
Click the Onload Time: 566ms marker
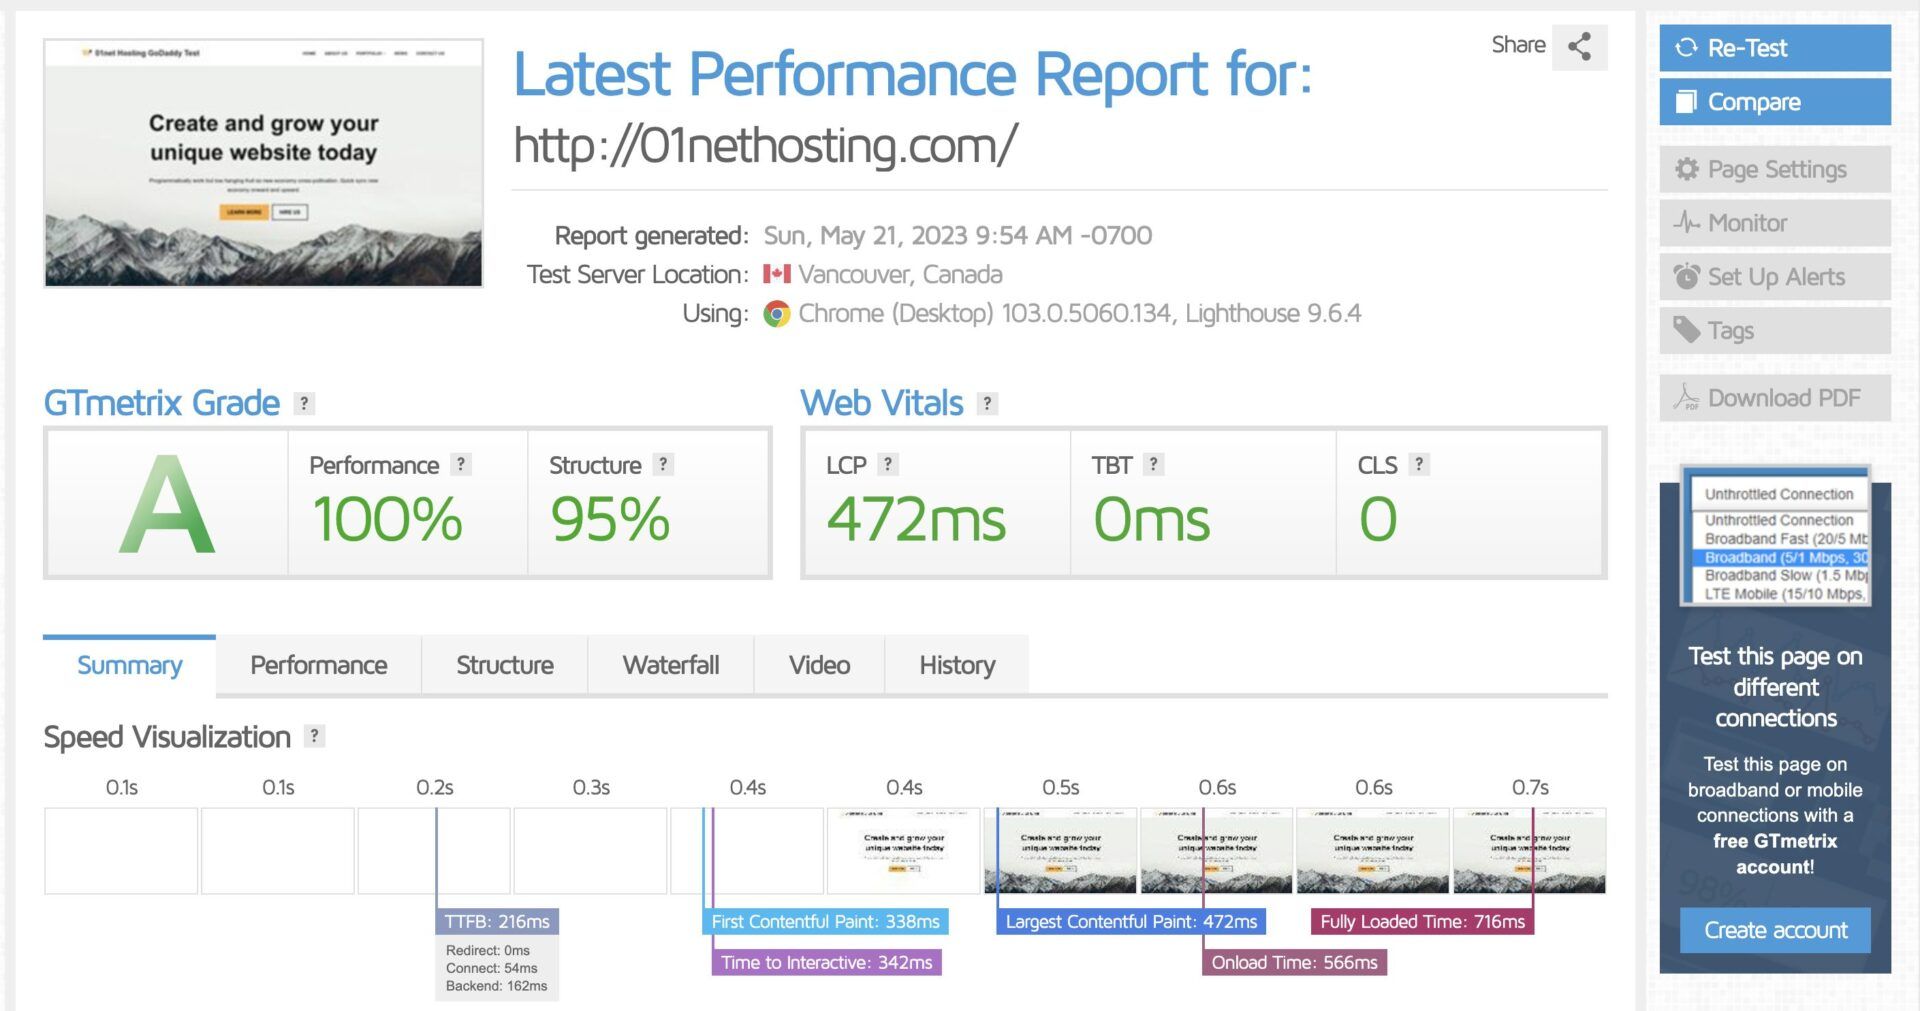click(x=1294, y=962)
